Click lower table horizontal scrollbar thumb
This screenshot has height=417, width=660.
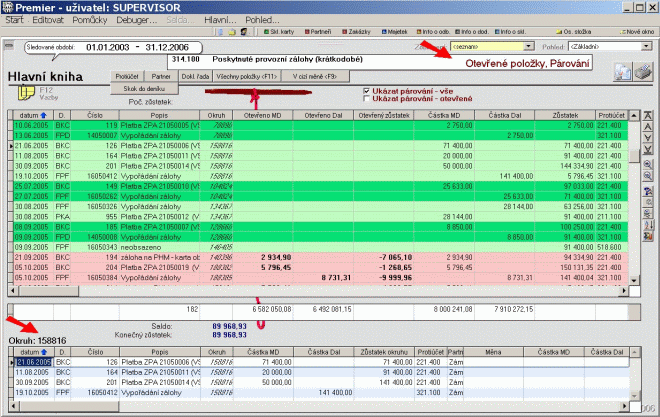click(69, 406)
